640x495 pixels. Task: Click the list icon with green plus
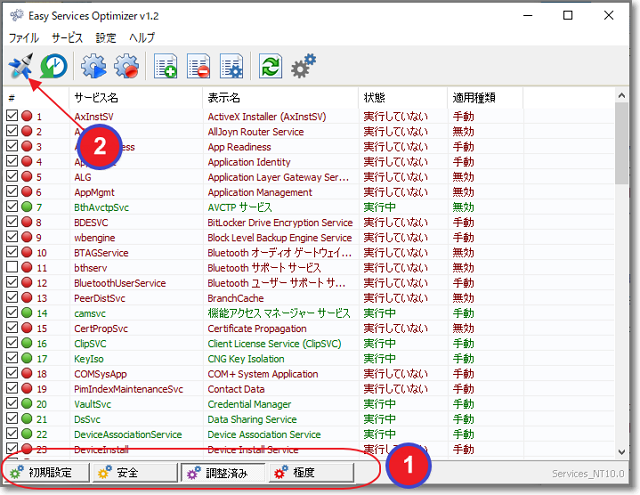point(166,67)
